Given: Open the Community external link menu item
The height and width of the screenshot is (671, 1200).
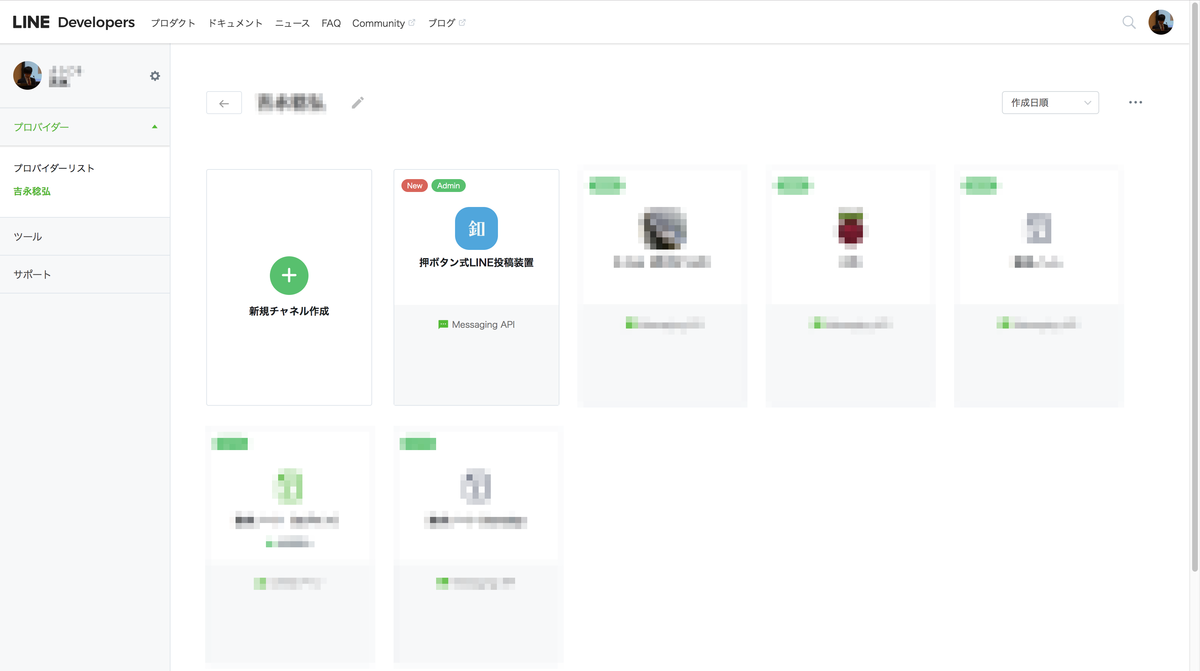Looking at the screenshot, I should 380,22.
